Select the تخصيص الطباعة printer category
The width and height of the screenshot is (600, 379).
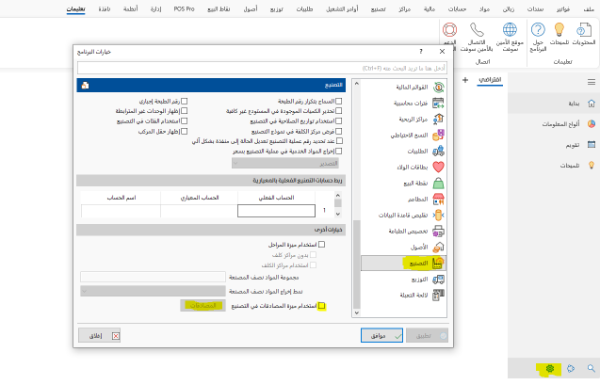pyautogui.click(x=404, y=231)
